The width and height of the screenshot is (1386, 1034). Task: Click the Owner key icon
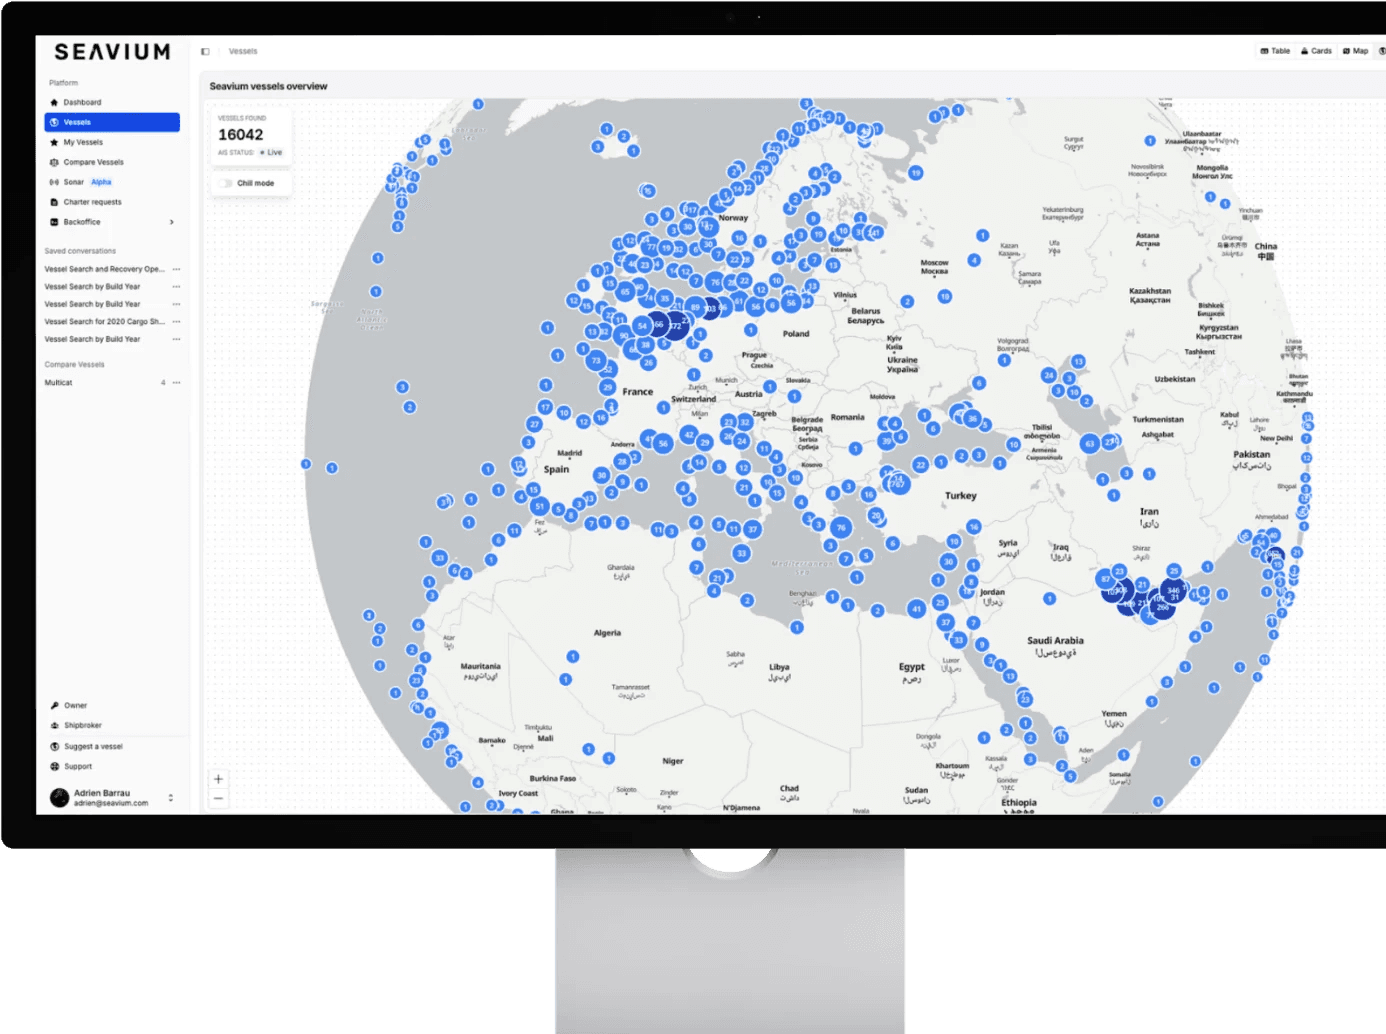55,705
